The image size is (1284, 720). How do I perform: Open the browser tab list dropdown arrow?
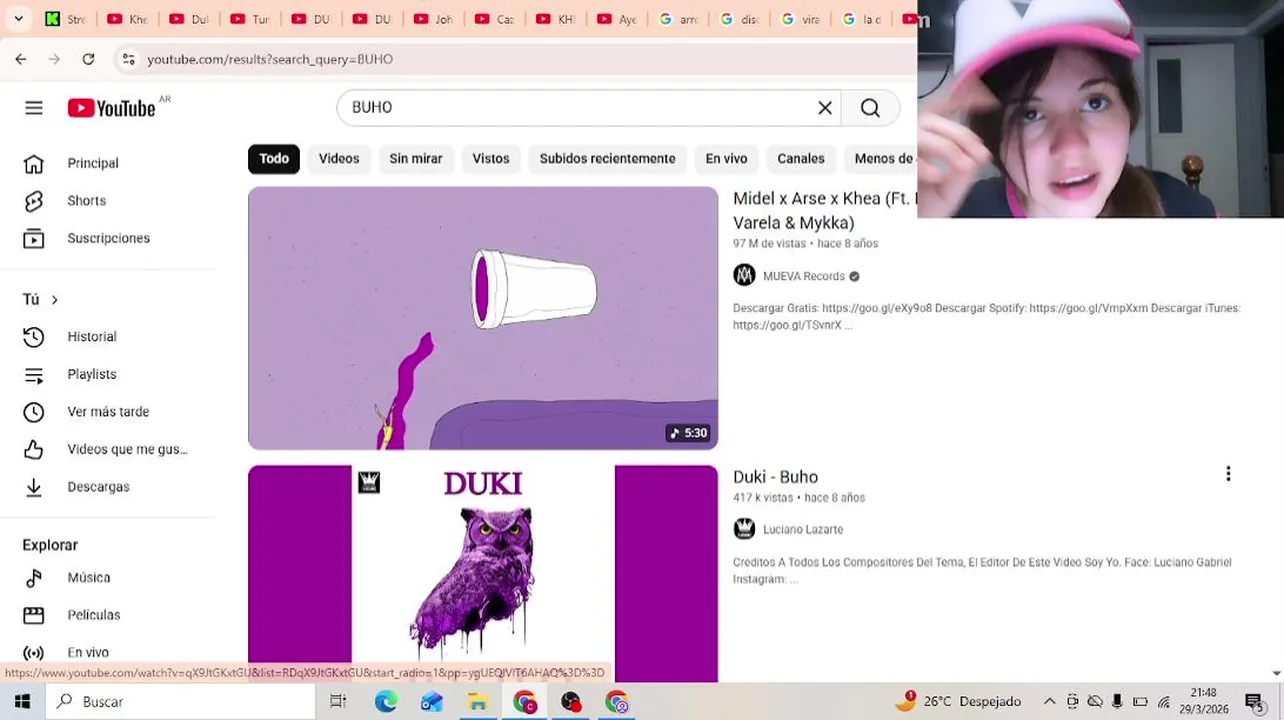pos(18,19)
